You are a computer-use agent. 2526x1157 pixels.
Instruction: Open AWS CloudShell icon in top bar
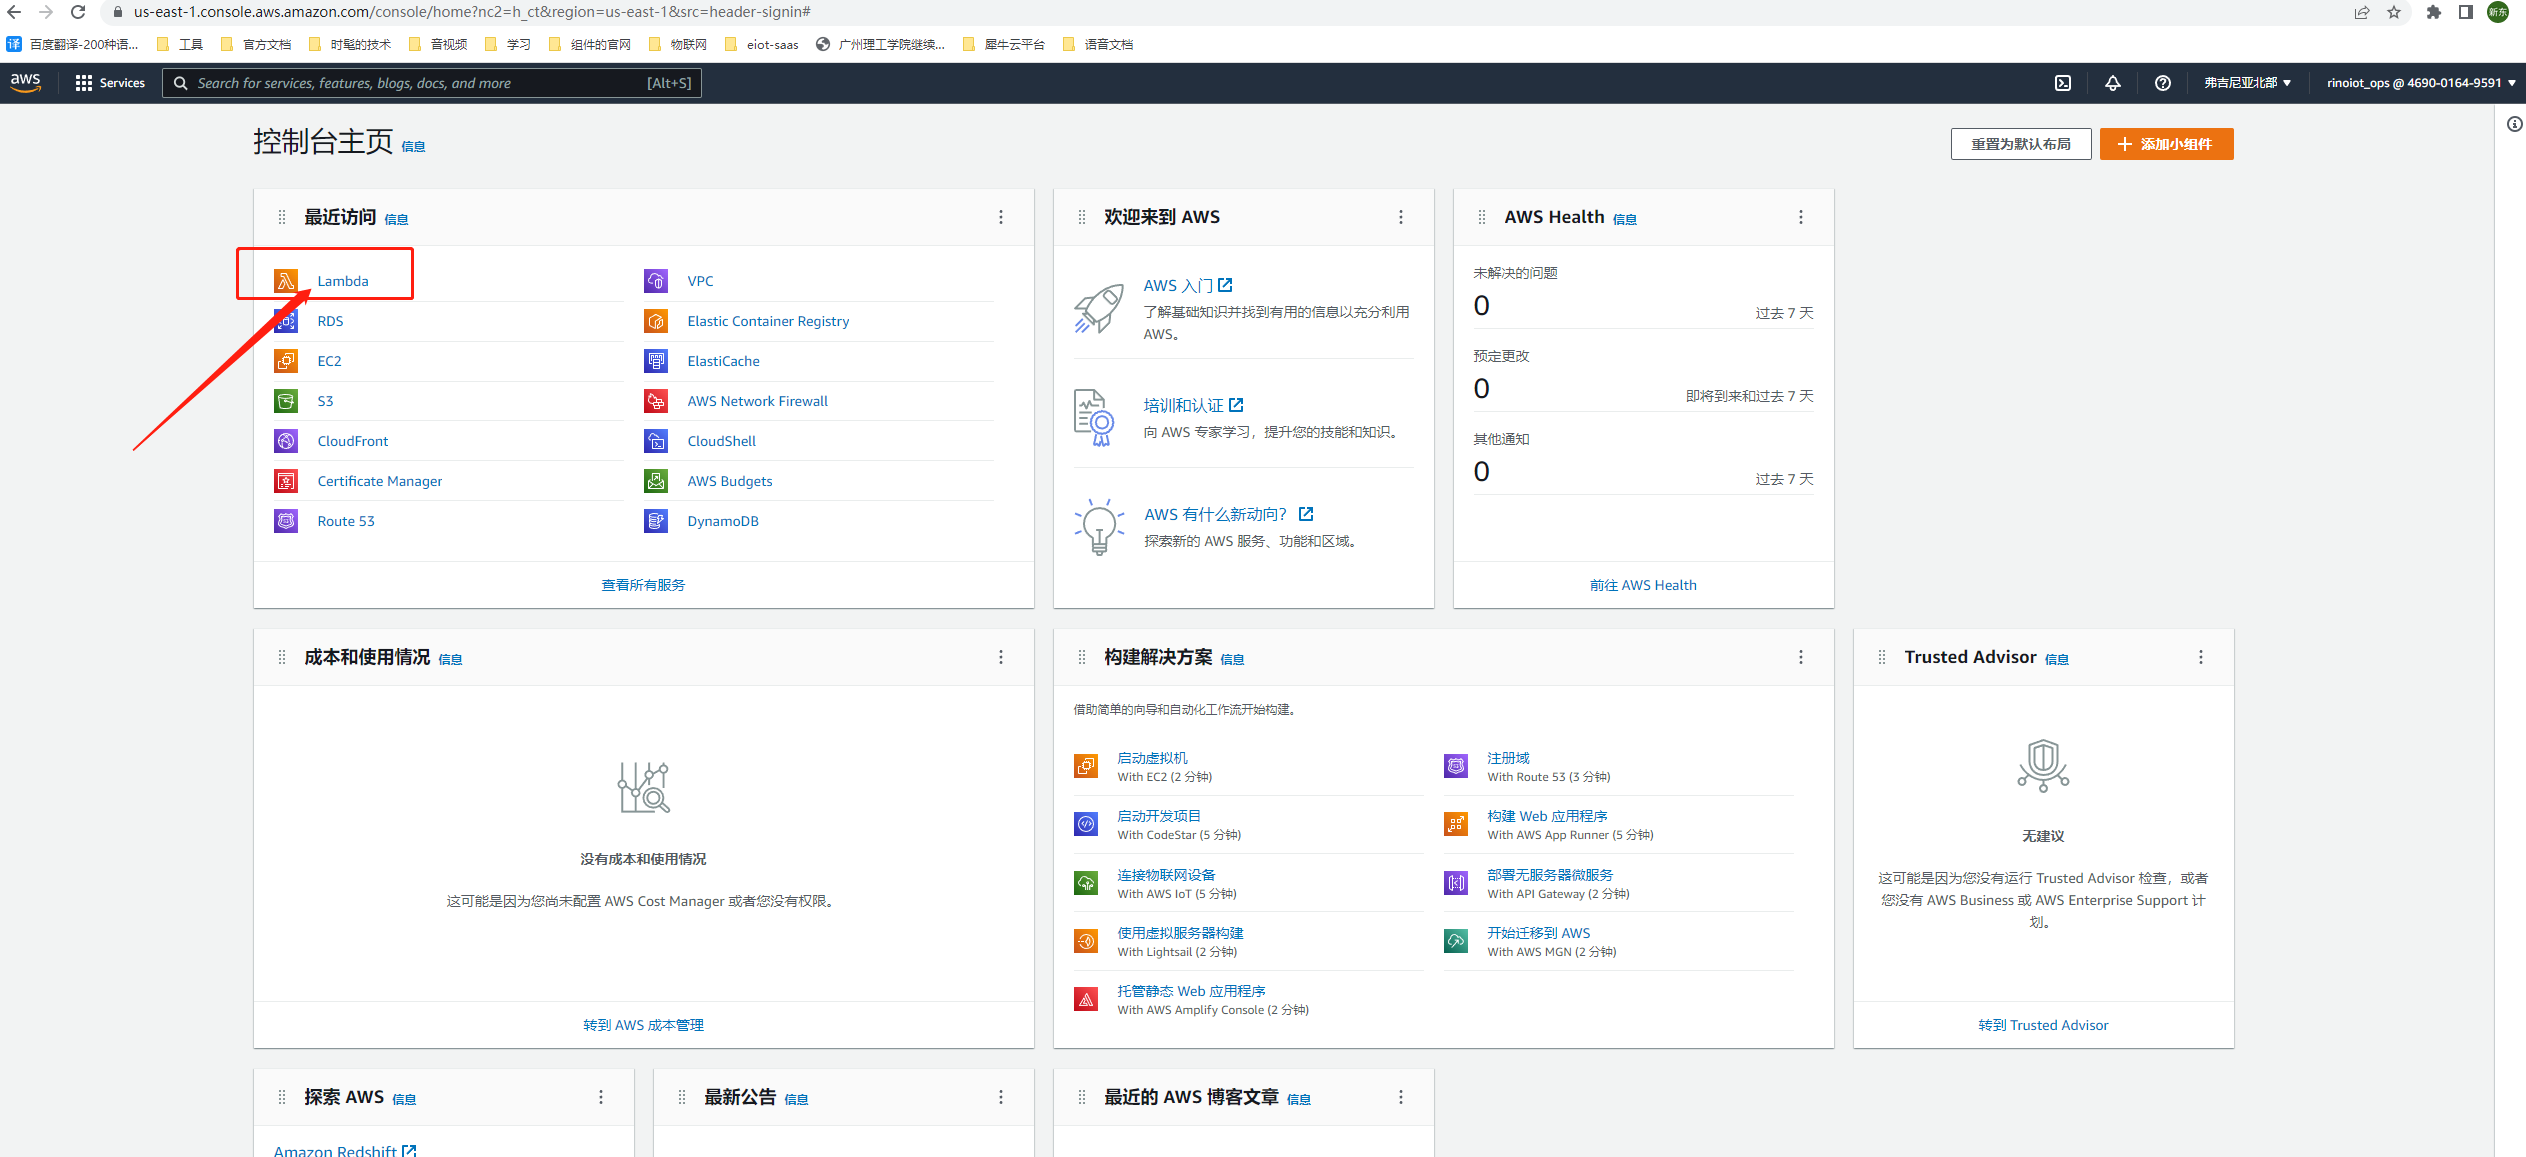click(x=2062, y=83)
